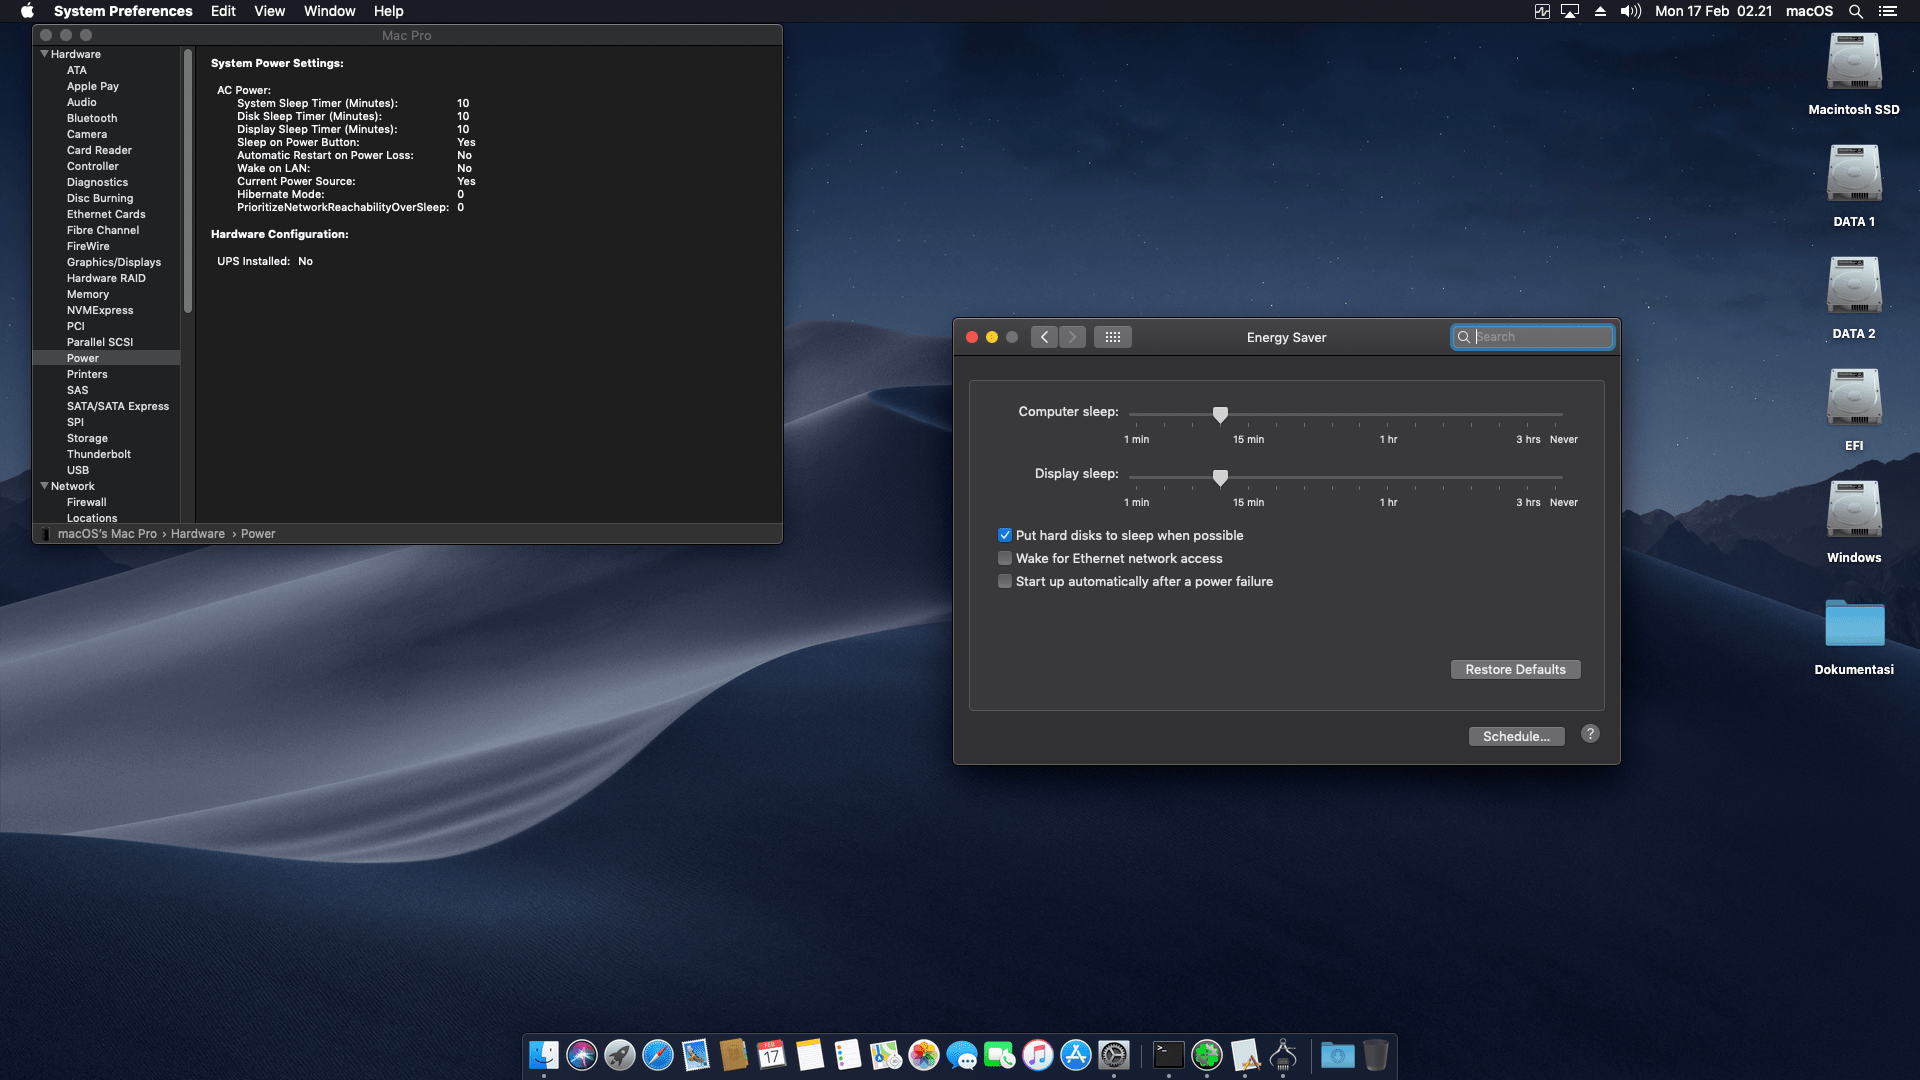
Task: Open the Photos app in the Dock
Action: tap(923, 1055)
